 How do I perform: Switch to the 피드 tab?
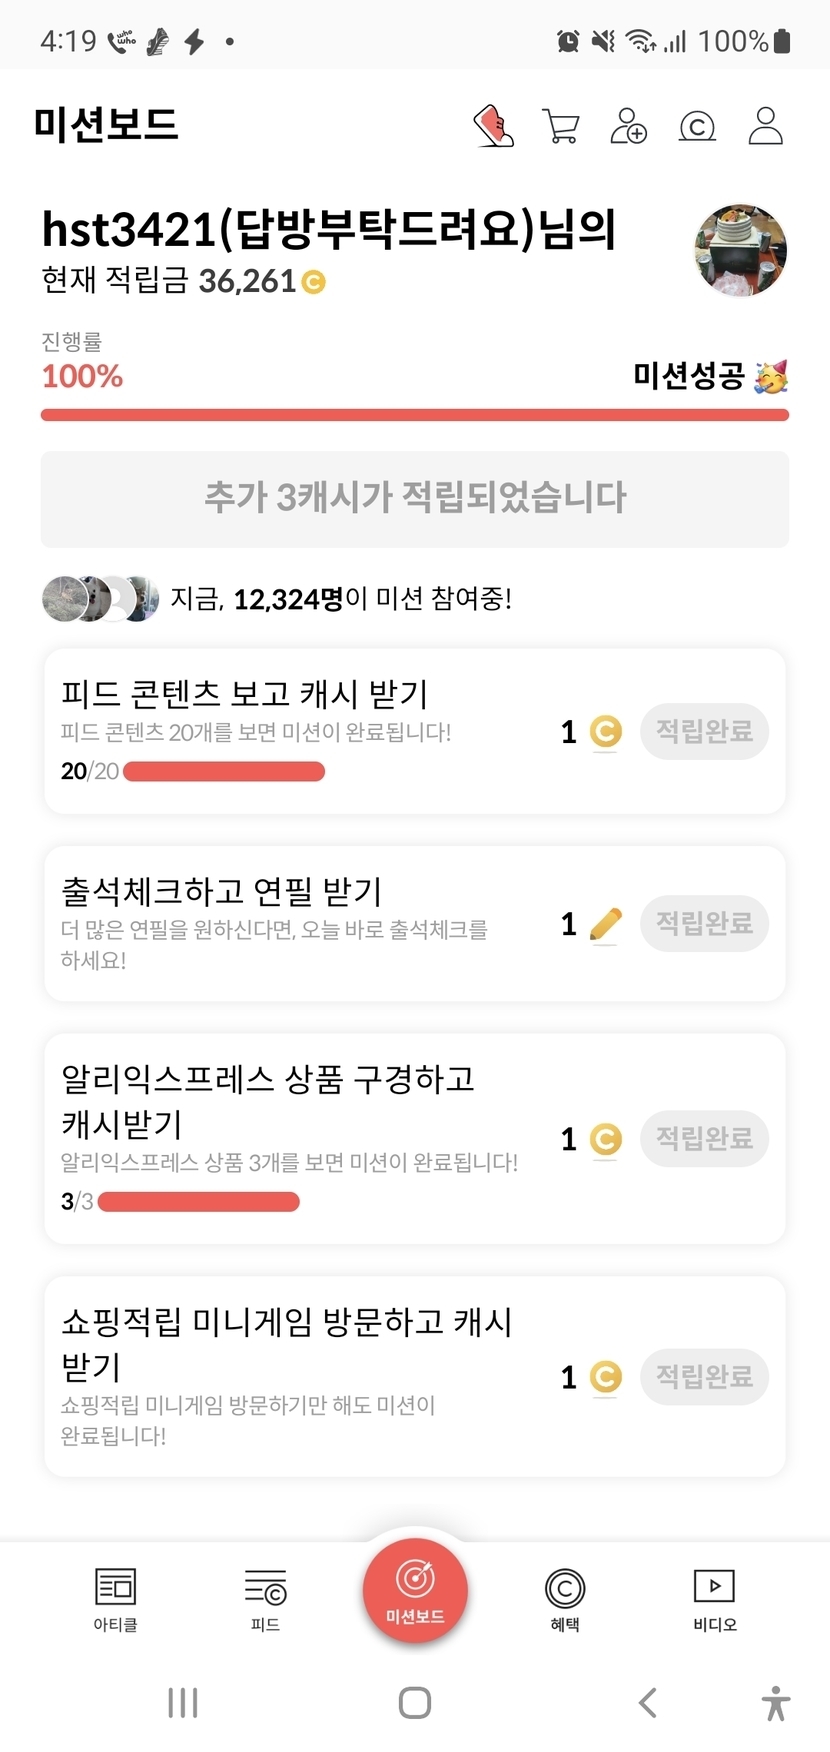tap(265, 1598)
